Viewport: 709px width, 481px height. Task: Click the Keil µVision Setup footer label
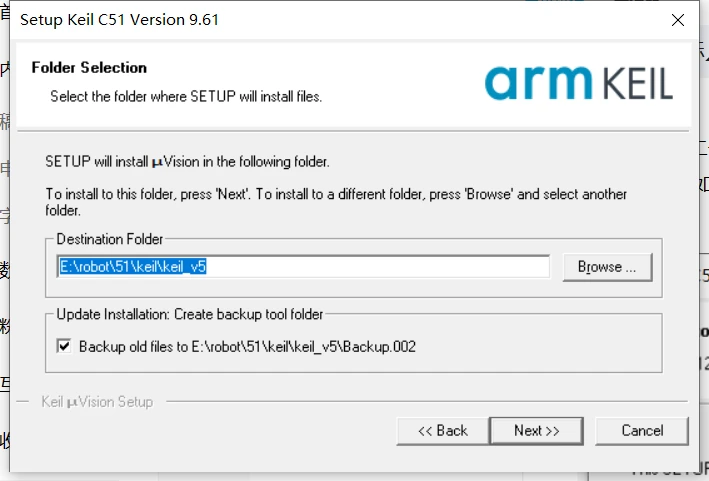pos(97,402)
